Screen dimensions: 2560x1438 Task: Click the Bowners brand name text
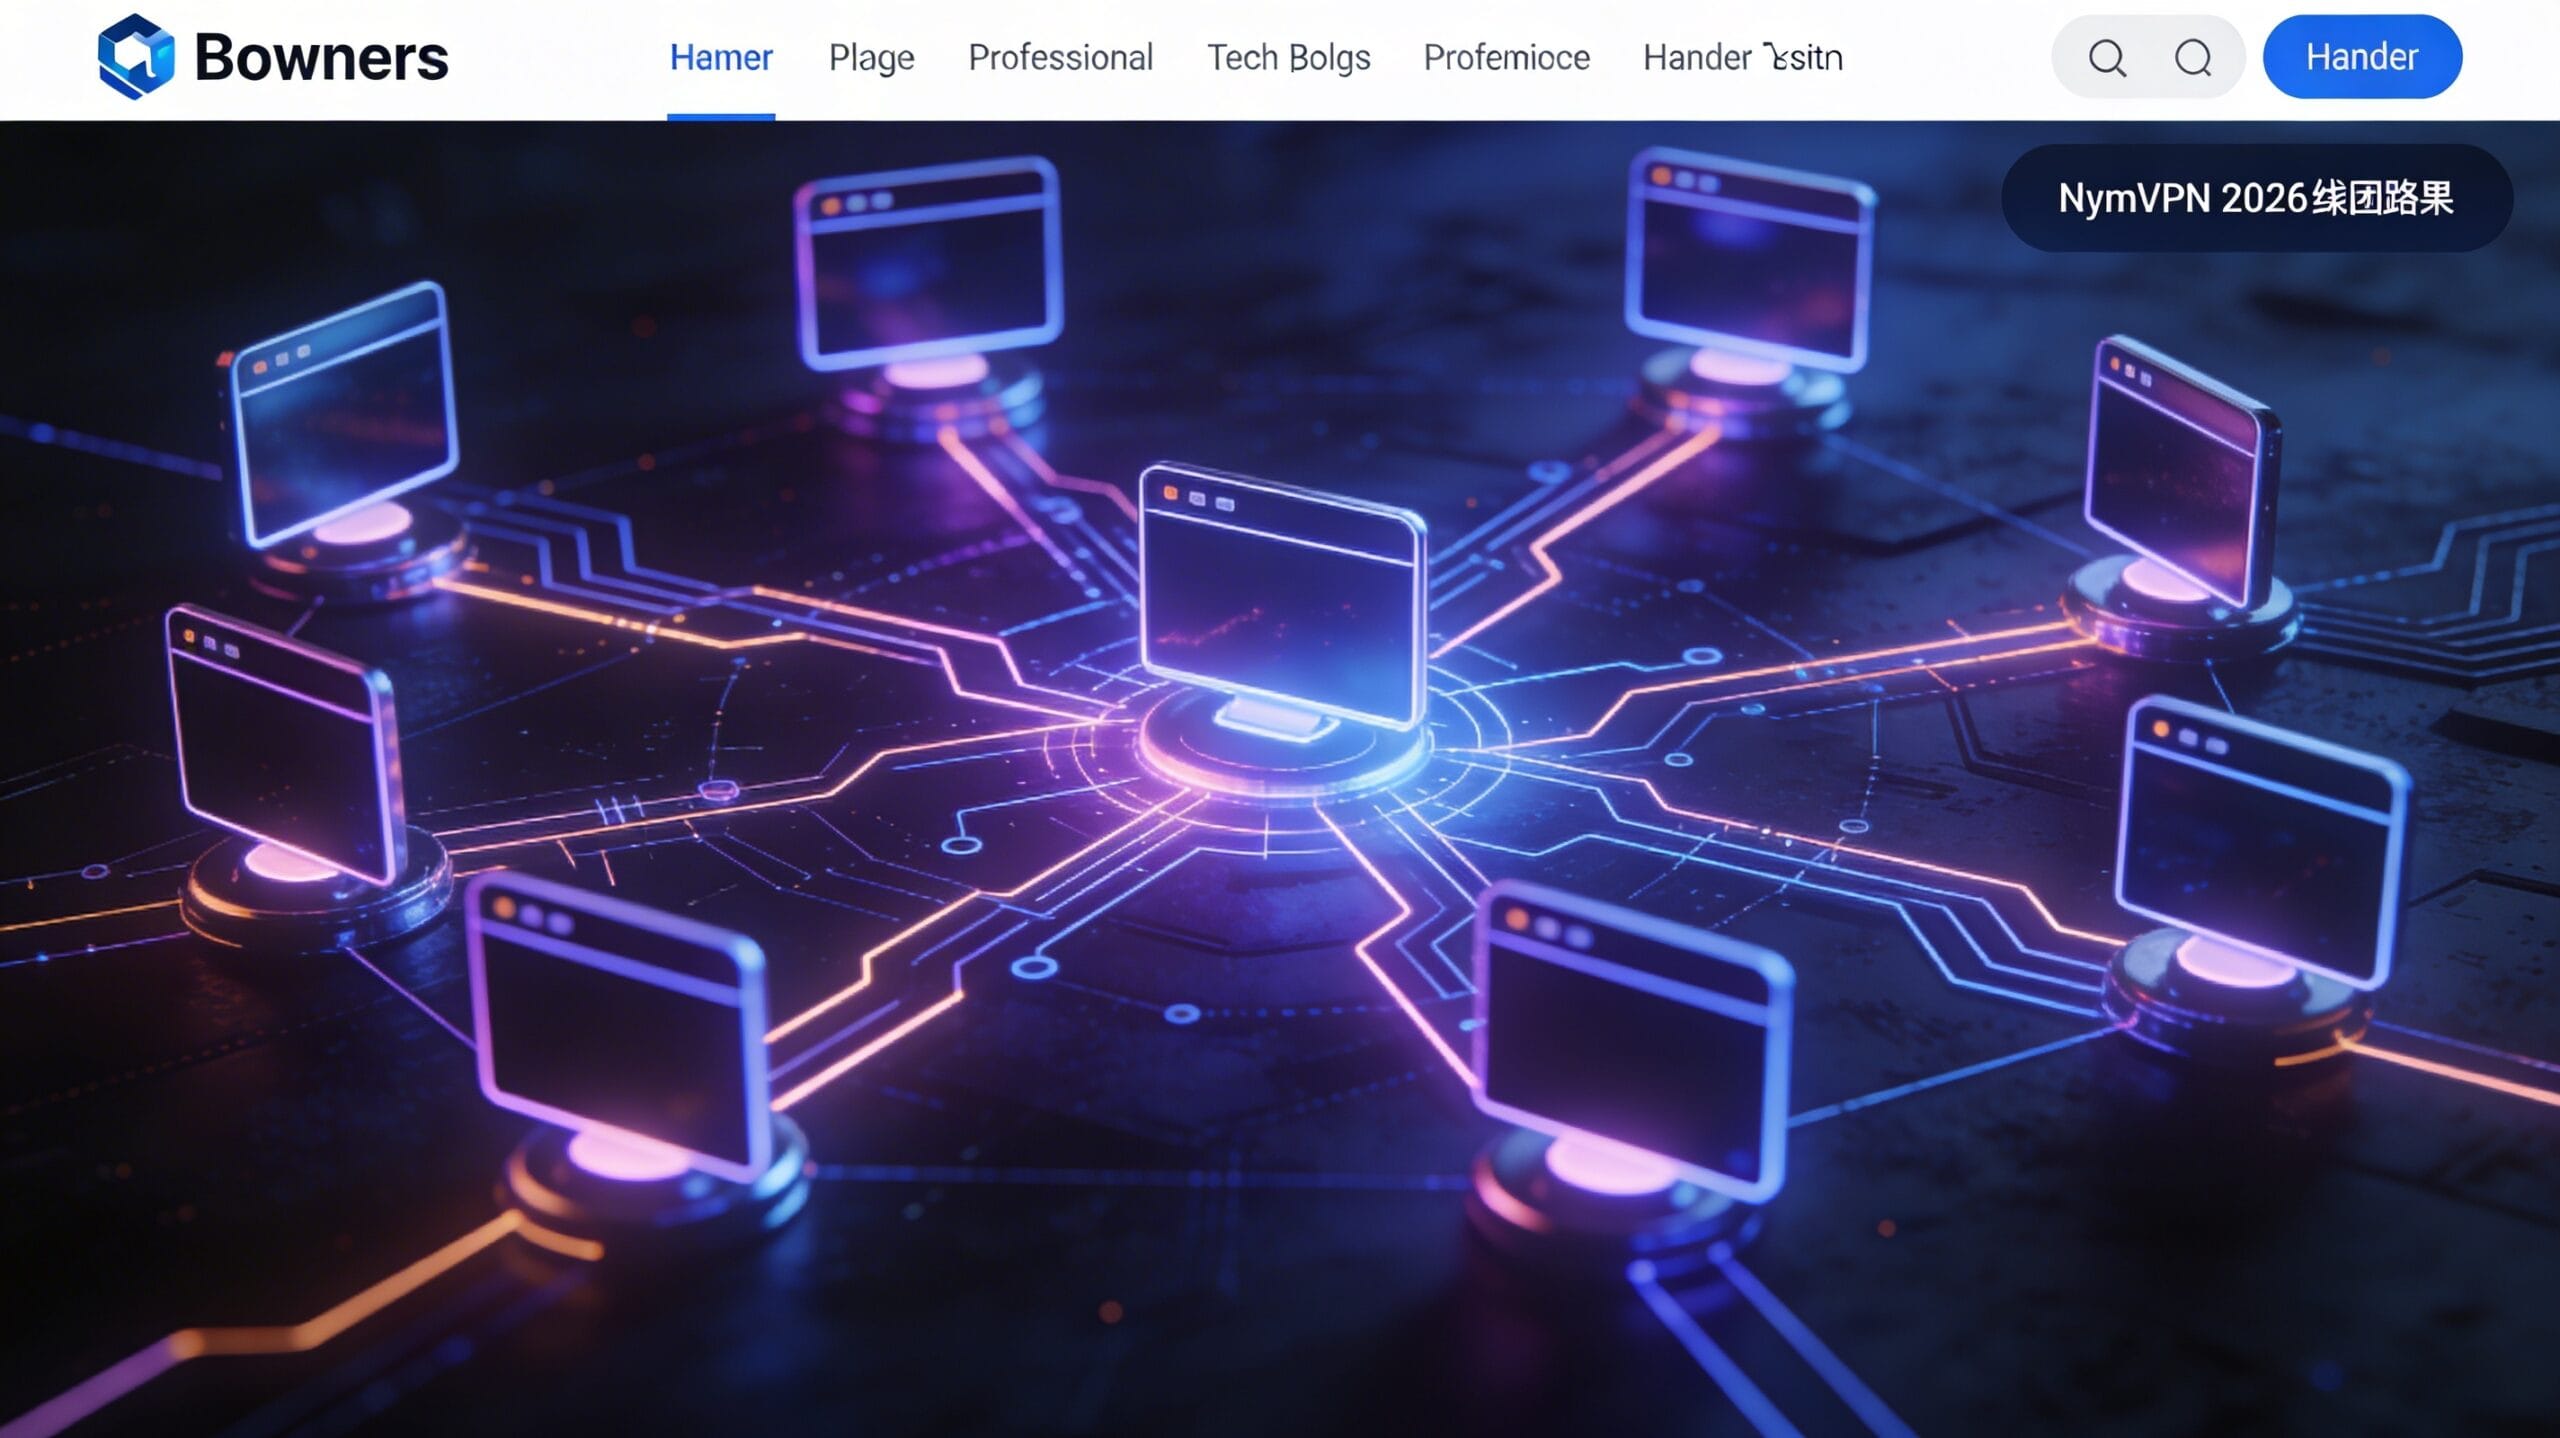pyautogui.click(x=321, y=58)
